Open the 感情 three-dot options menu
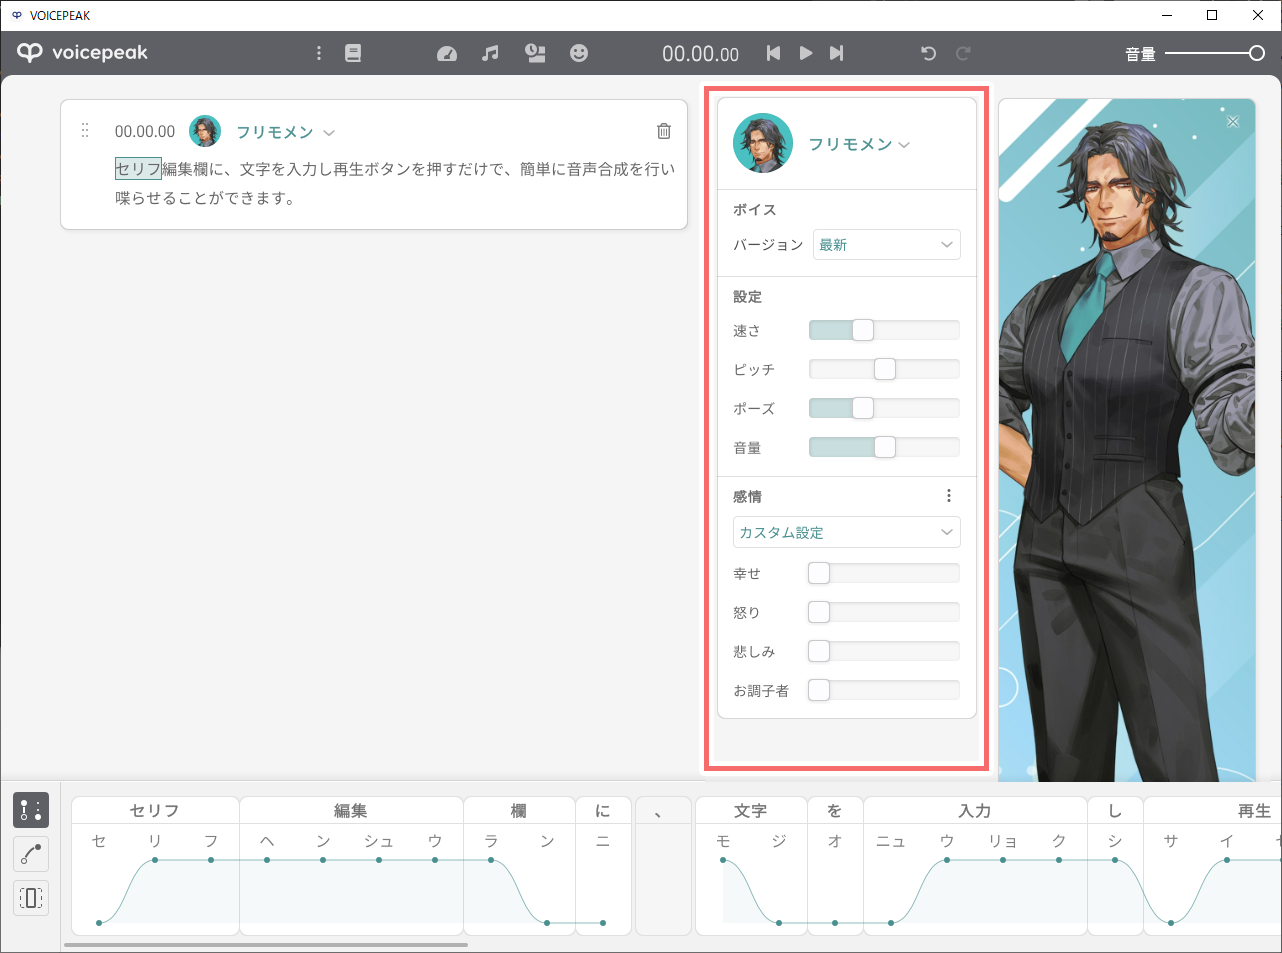The height and width of the screenshot is (953, 1282). [949, 496]
